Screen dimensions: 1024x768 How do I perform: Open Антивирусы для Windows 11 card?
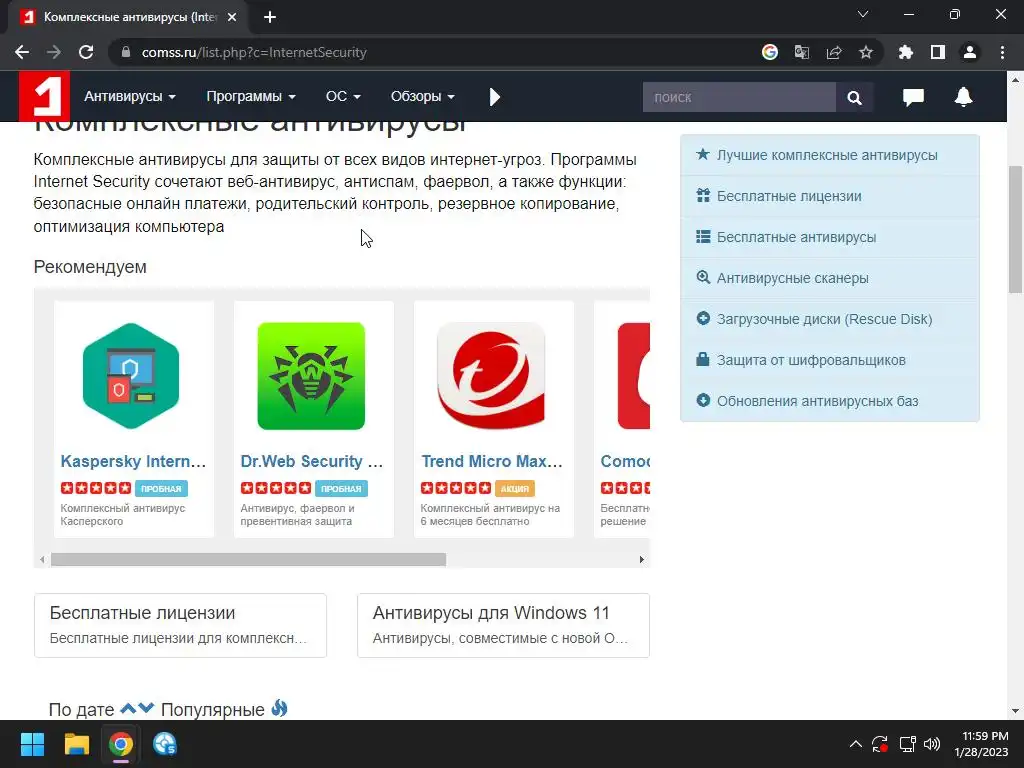pos(504,625)
